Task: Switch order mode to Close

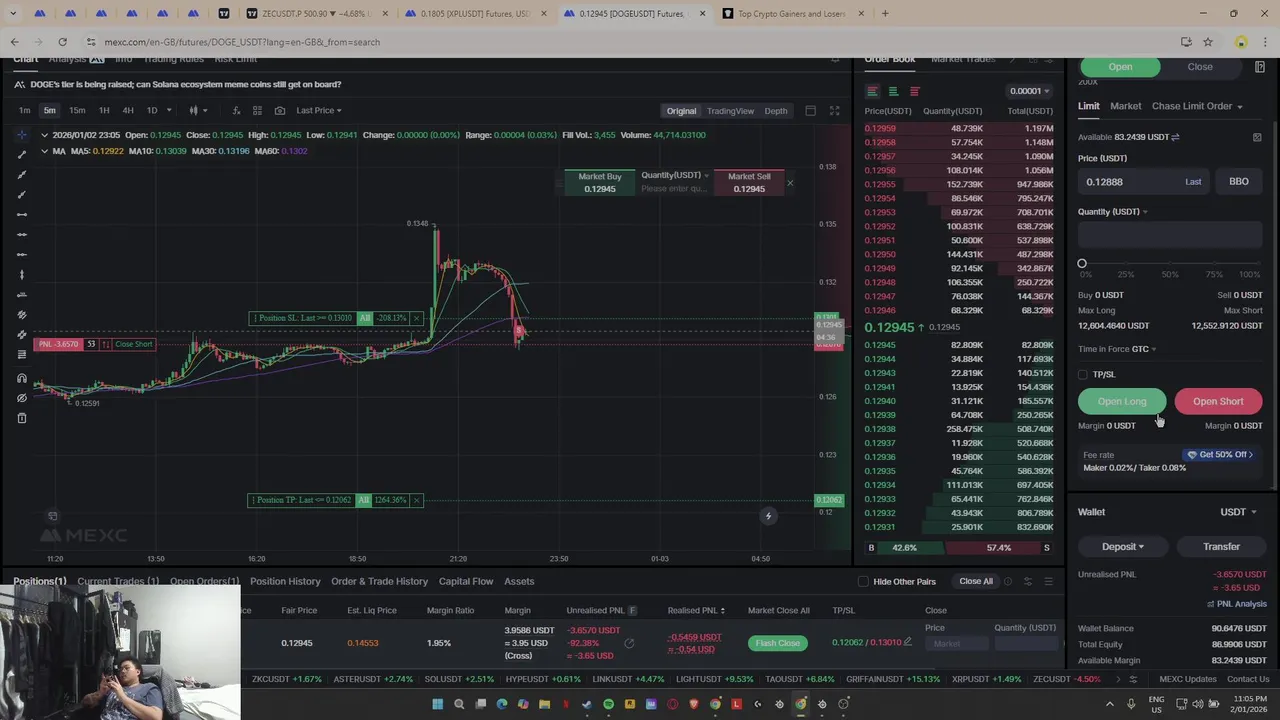Action: [x=1200, y=67]
